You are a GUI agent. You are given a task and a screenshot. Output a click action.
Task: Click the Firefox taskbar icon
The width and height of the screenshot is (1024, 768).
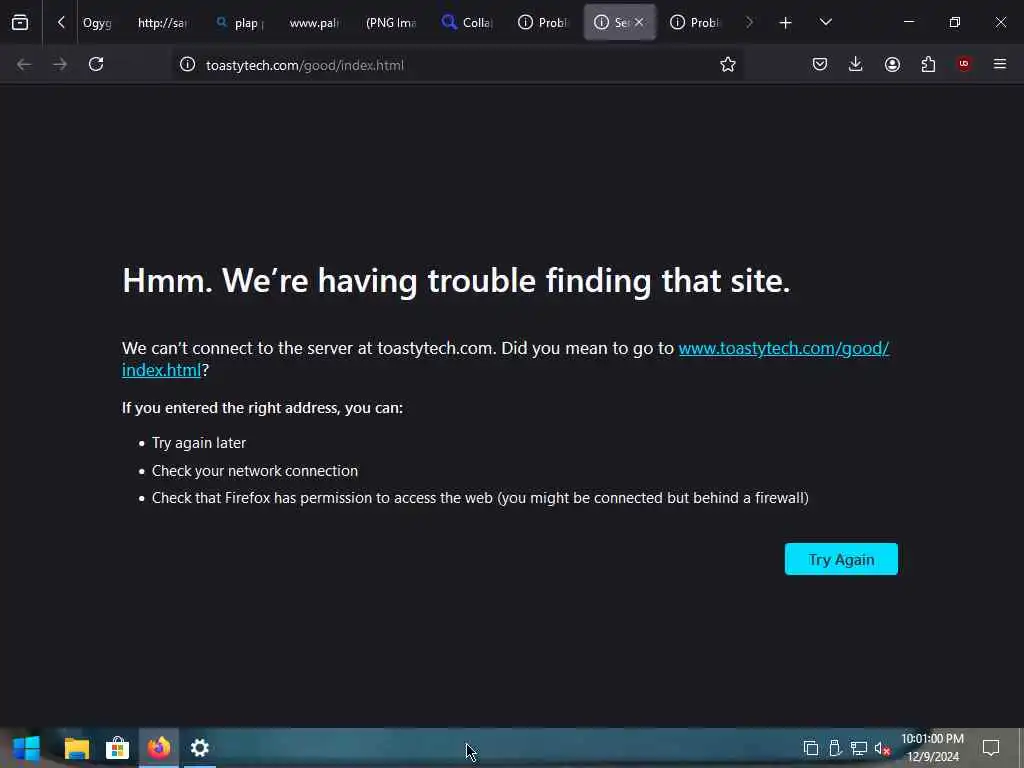click(159, 748)
